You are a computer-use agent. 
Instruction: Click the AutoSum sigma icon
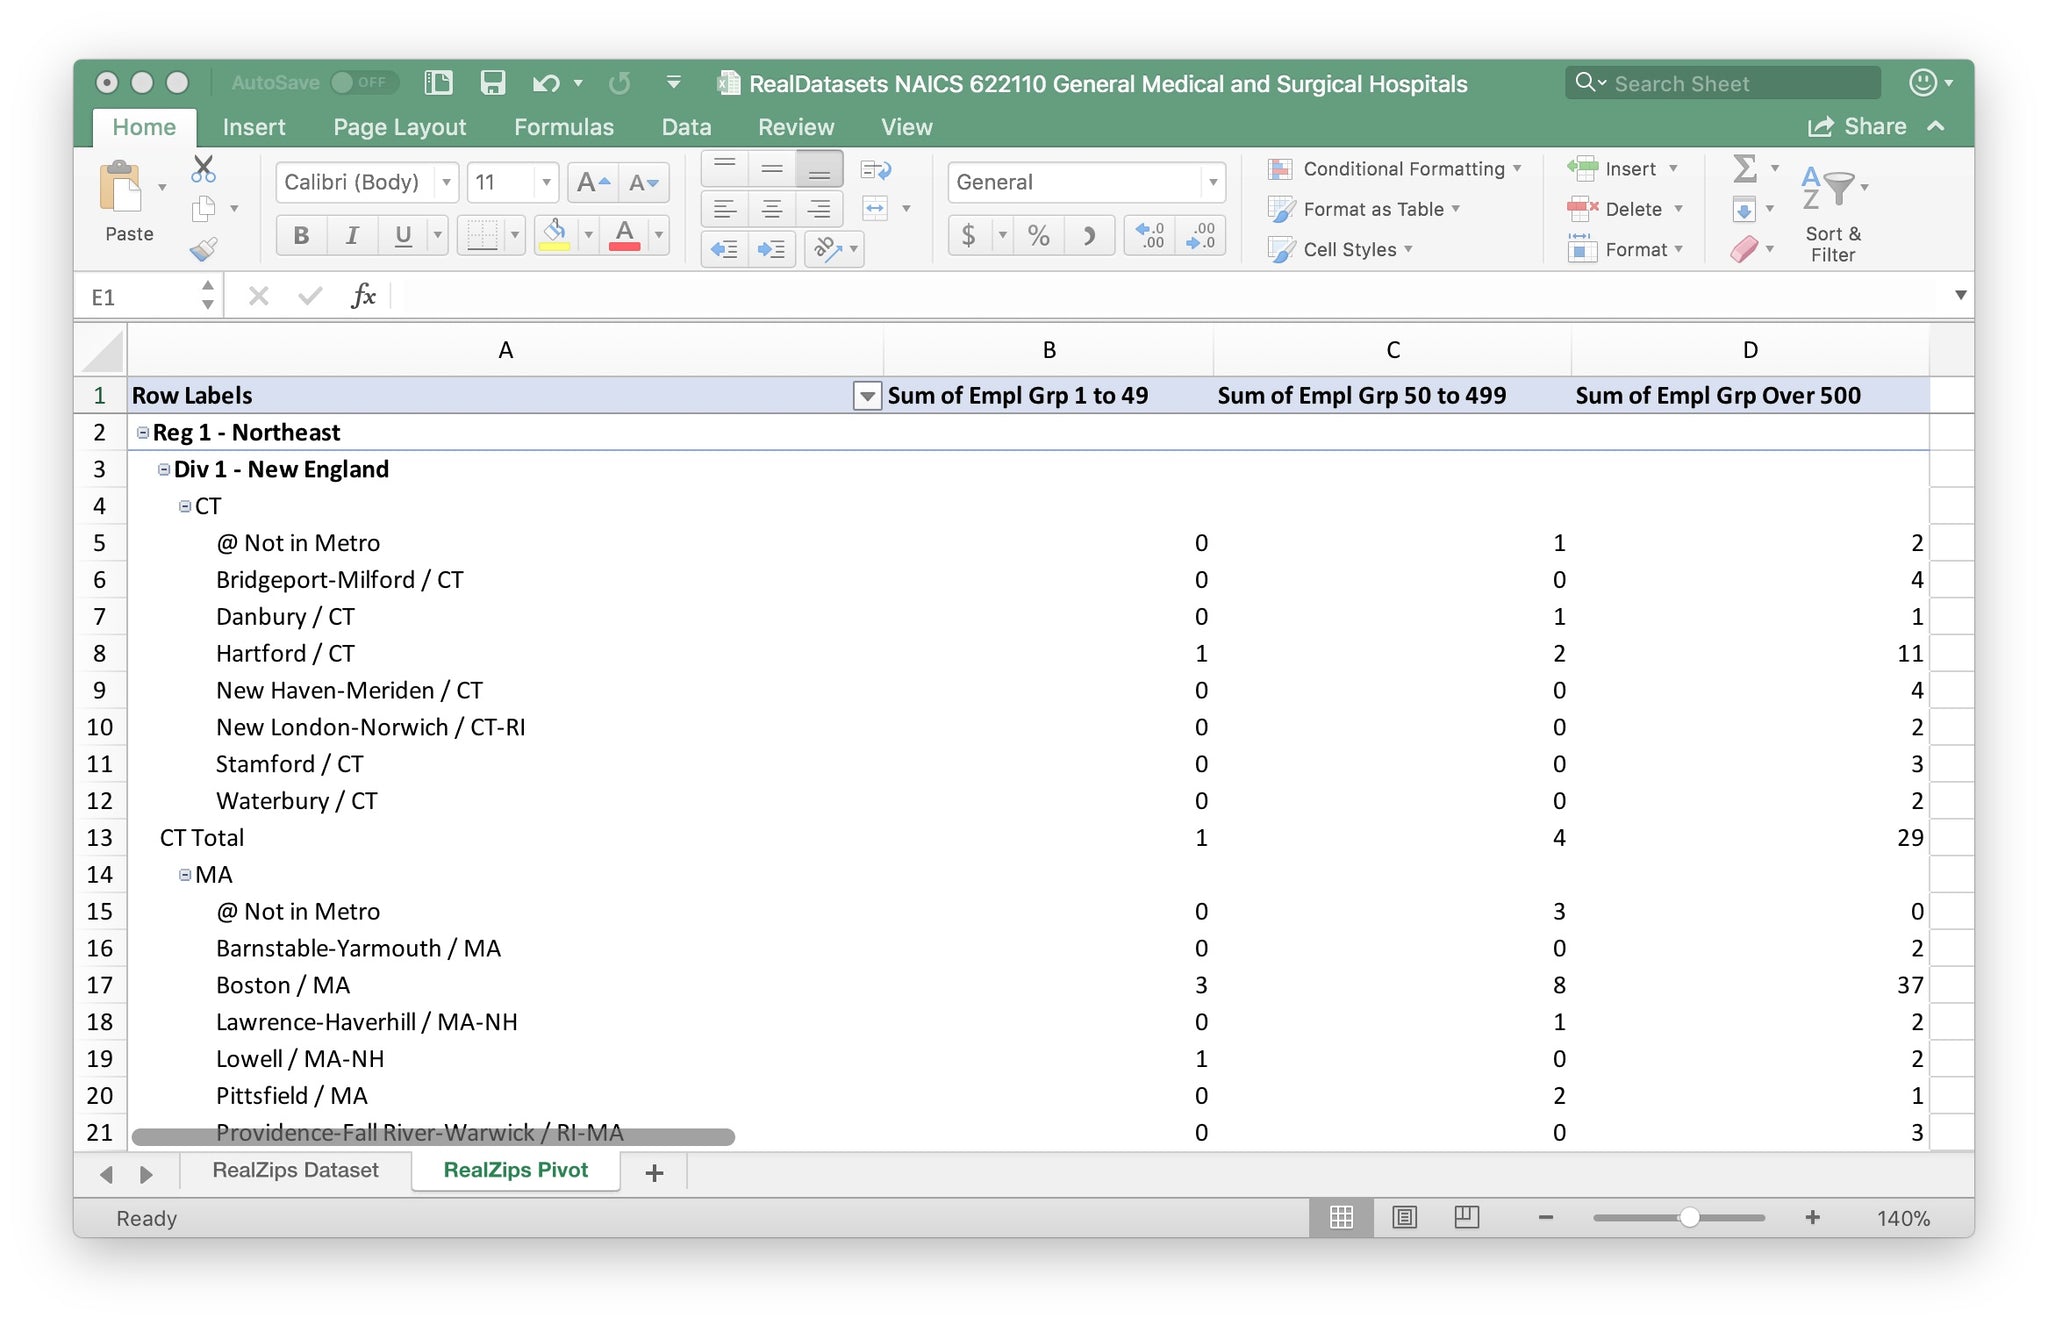[x=1744, y=168]
